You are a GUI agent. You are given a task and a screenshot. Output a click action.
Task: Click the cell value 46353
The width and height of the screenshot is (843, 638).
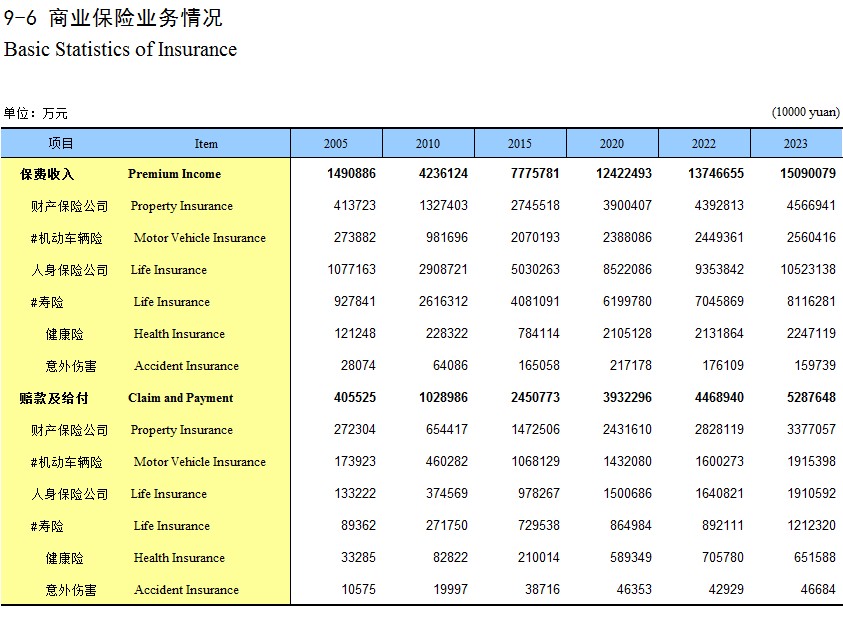tap(634, 590)
